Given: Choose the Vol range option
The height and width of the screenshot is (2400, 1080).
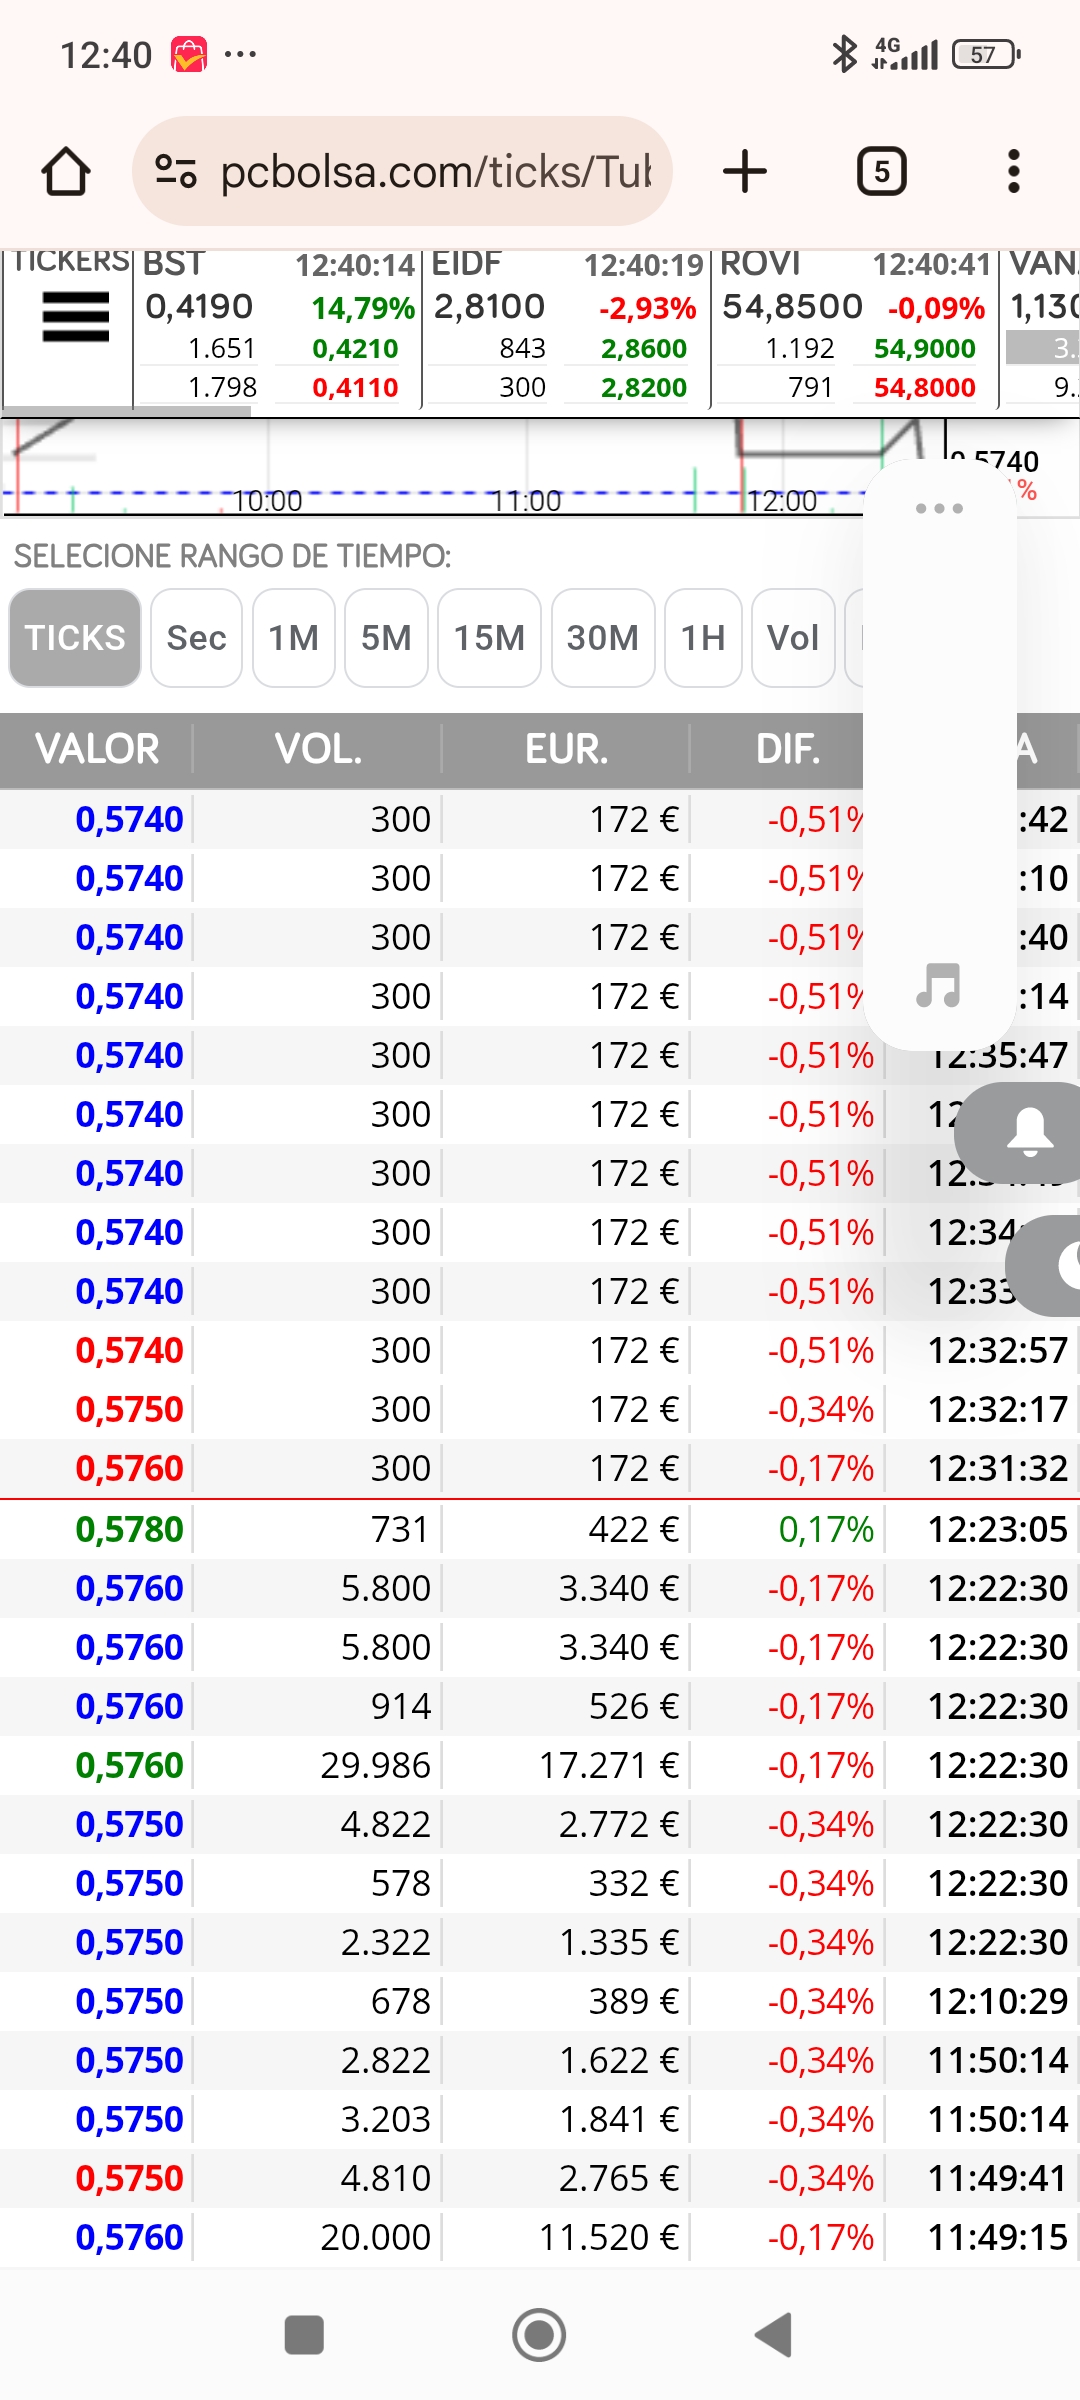Looking at the screenshot, I should (x=793, y=638).
